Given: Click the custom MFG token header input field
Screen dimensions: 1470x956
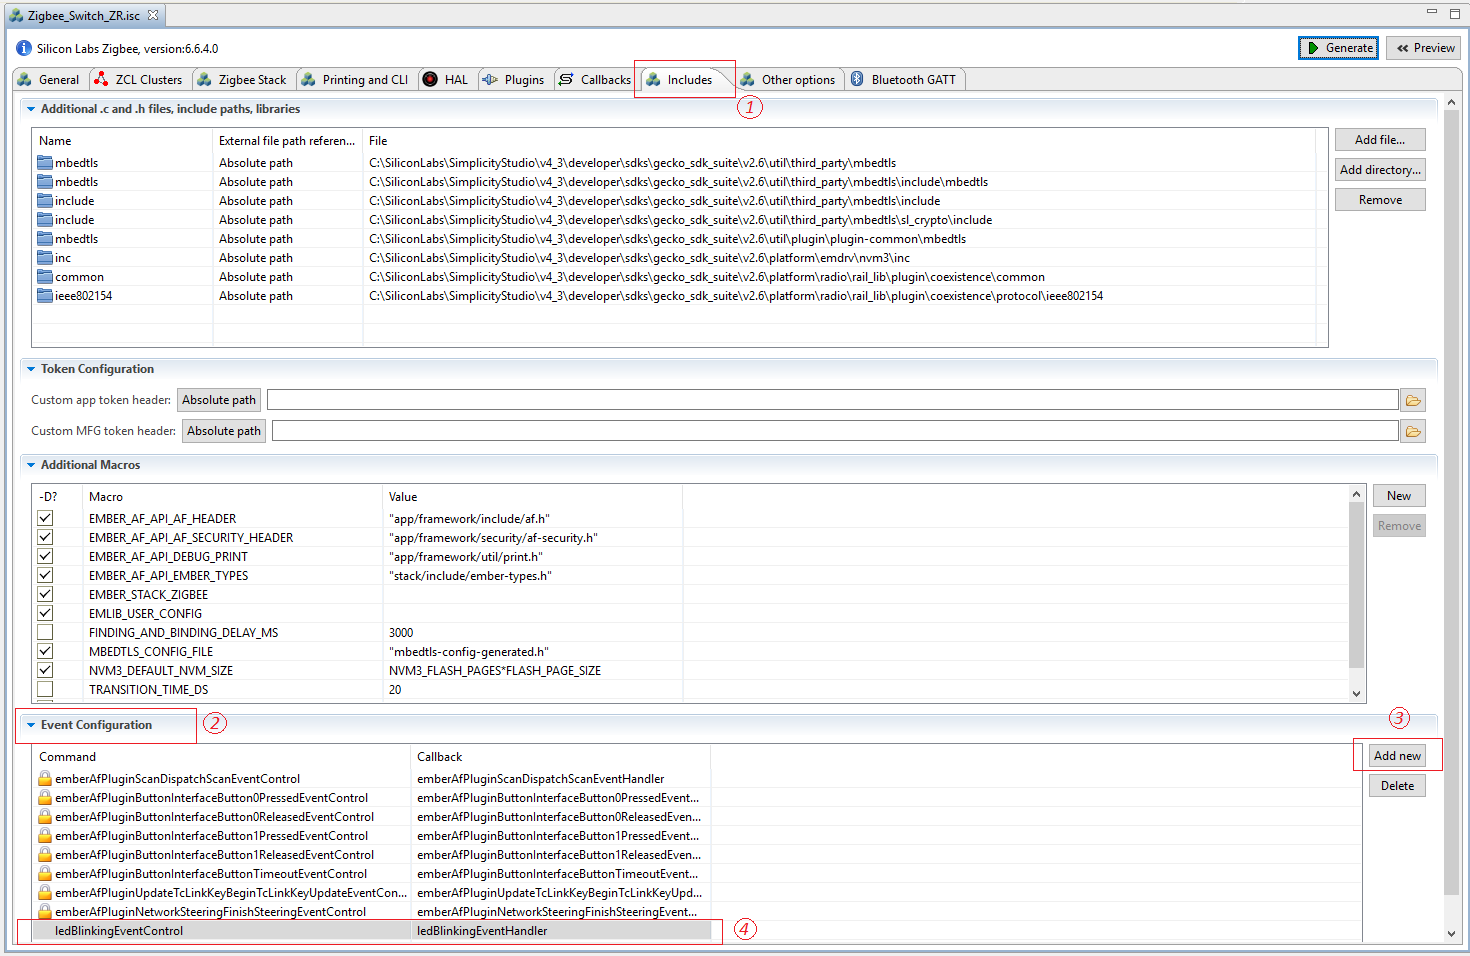Looking at the screenshot, I should (835, 431).
